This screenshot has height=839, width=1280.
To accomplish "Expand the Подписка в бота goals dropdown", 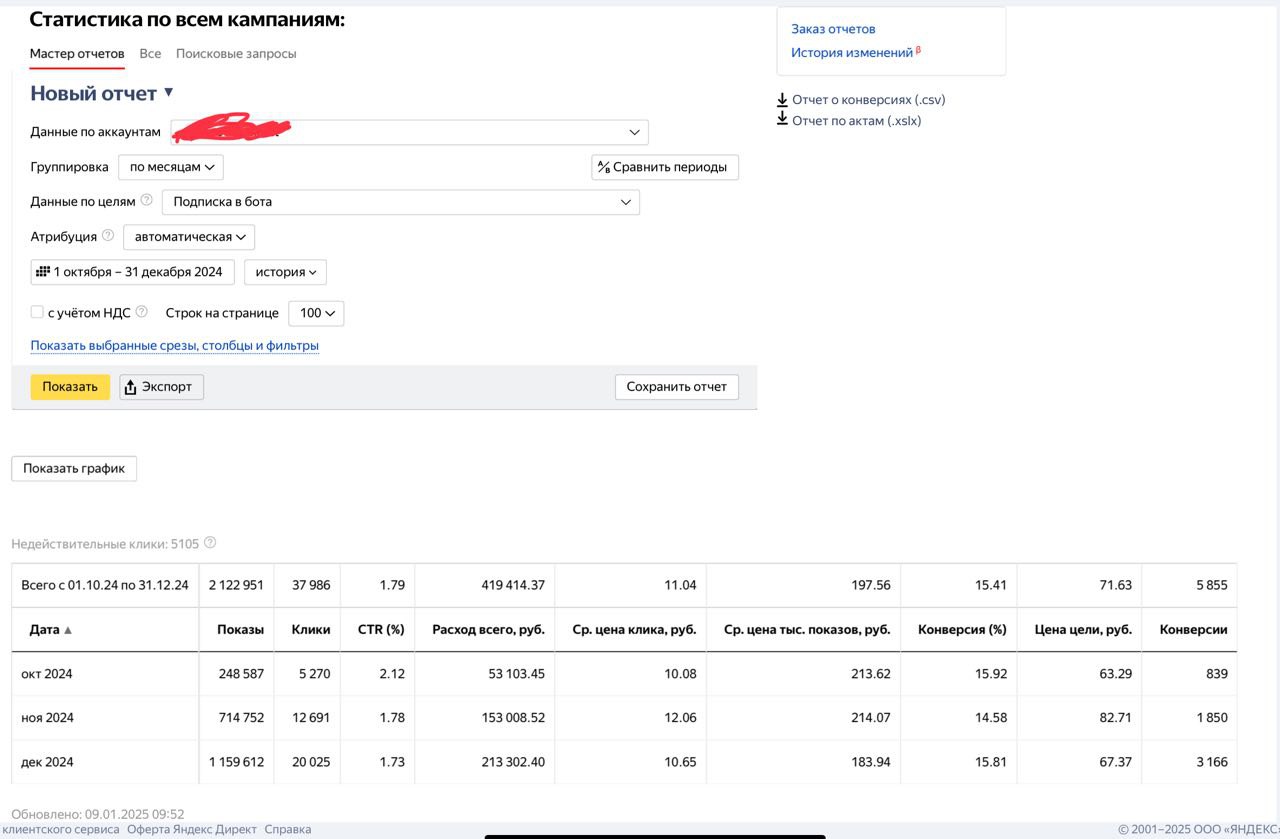I will click(401, 202).
